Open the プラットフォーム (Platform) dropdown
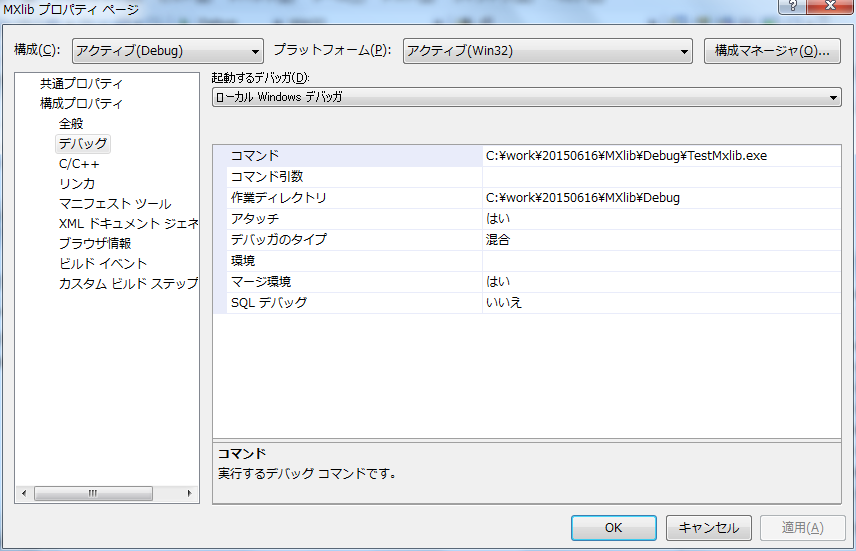 pyautogui.click(x=548, y=51)
